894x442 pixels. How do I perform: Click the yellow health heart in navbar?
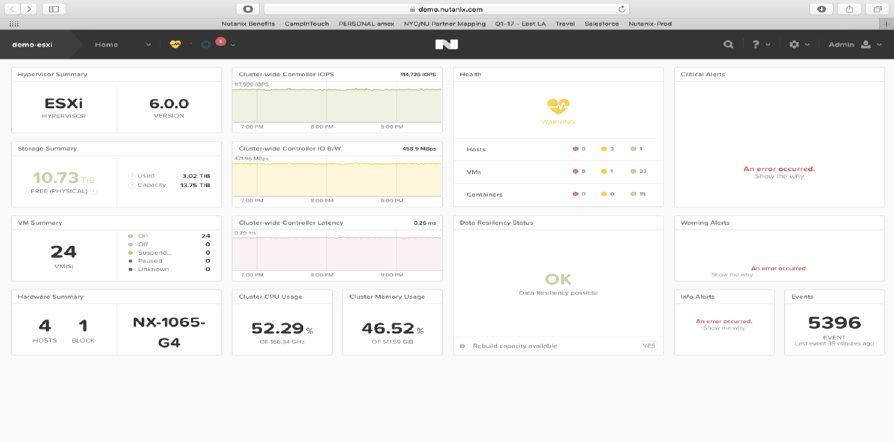click(175, 44)
